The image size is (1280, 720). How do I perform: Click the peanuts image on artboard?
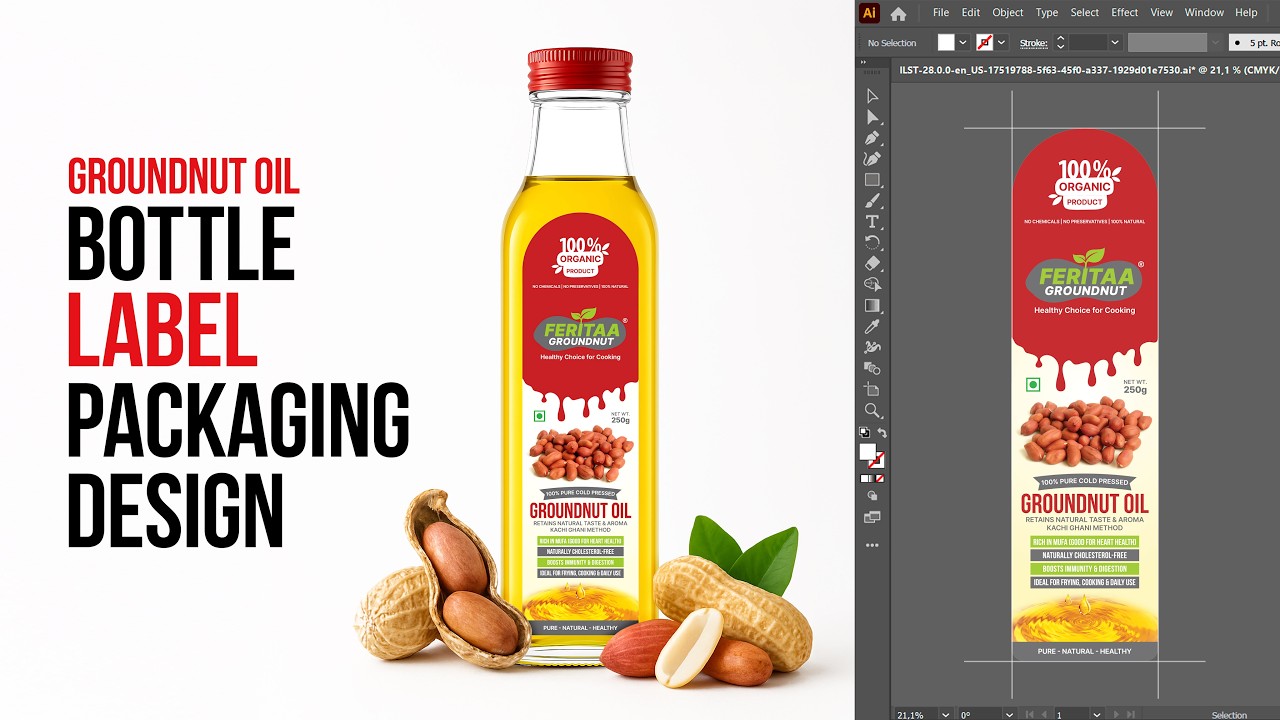[1083, 432]
